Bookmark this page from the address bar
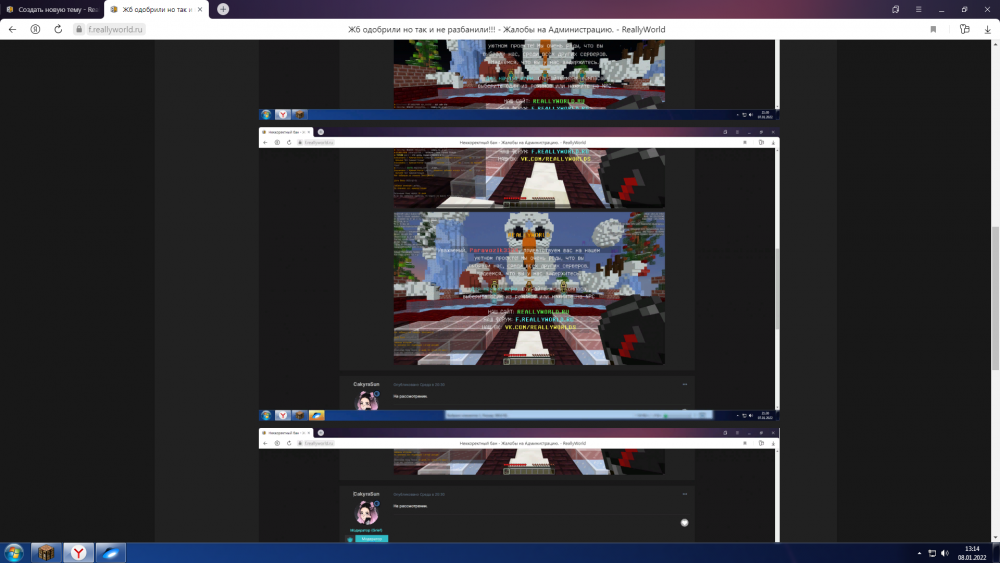The height and width of the screenshot is (563, 1000). [x=933, y=29]
